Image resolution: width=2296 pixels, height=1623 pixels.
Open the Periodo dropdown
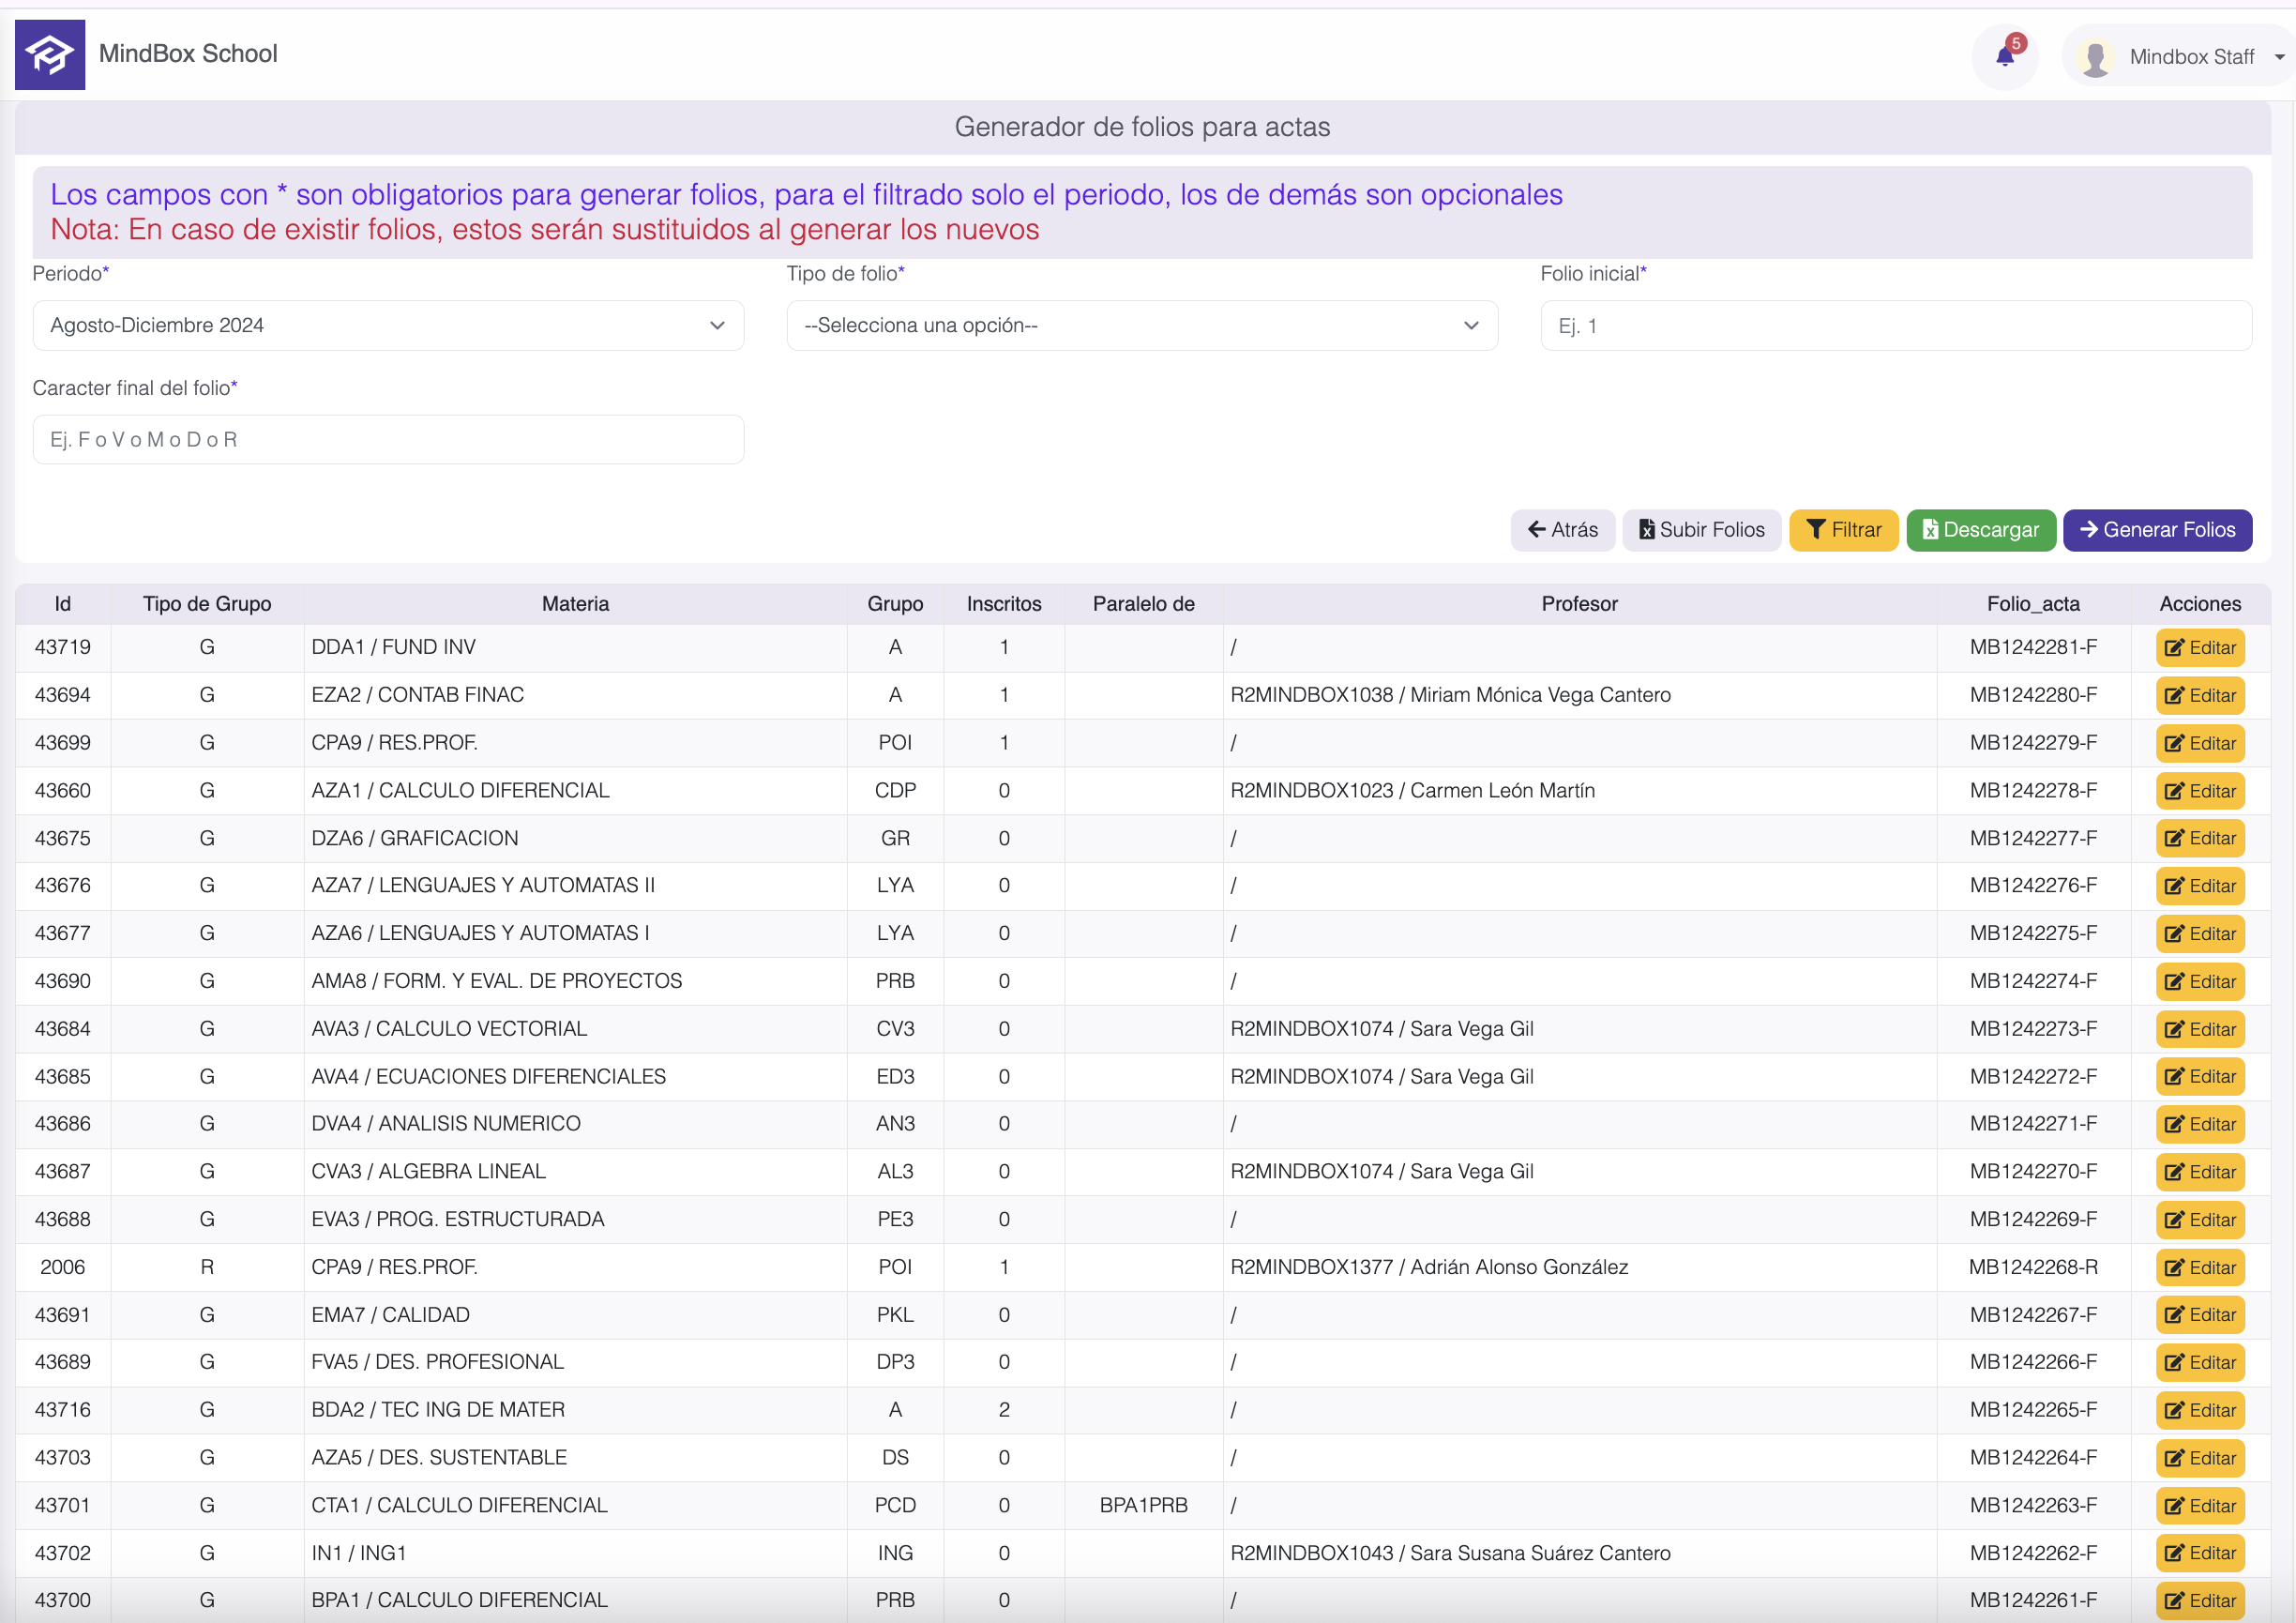click(388, 326)
